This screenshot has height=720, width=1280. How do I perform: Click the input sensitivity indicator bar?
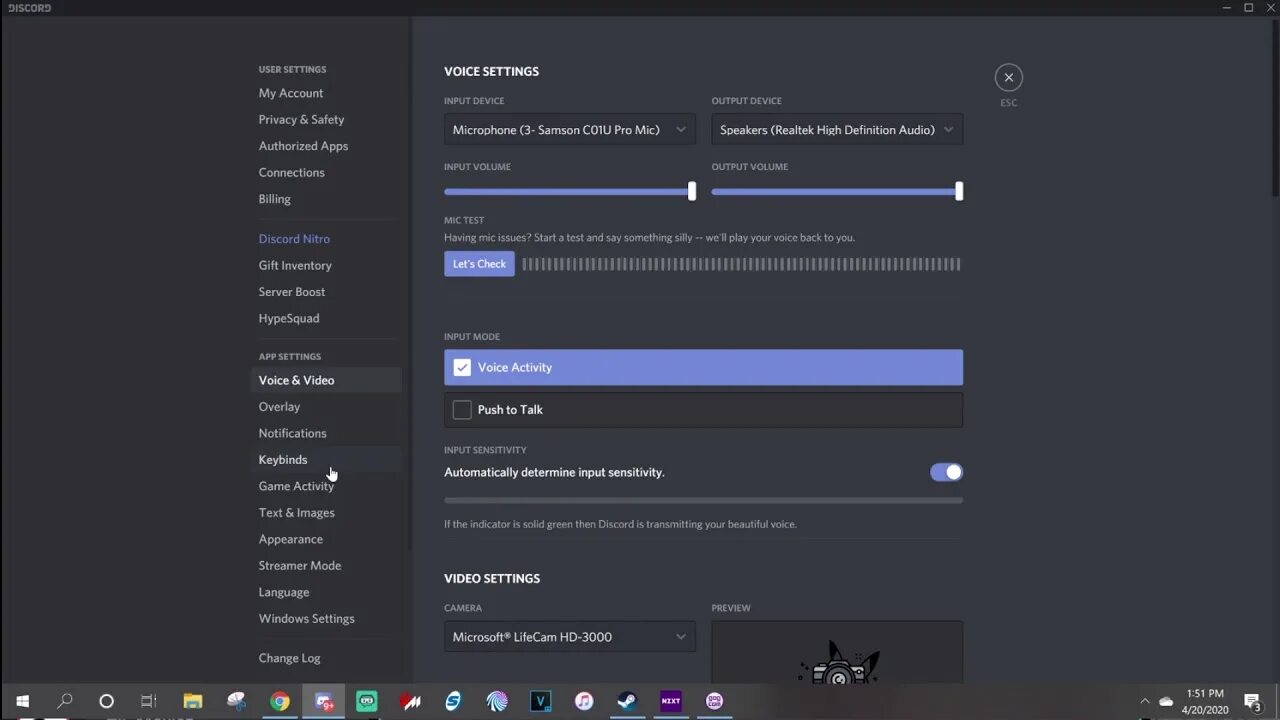pyautogui.click(x=703, y=500)
